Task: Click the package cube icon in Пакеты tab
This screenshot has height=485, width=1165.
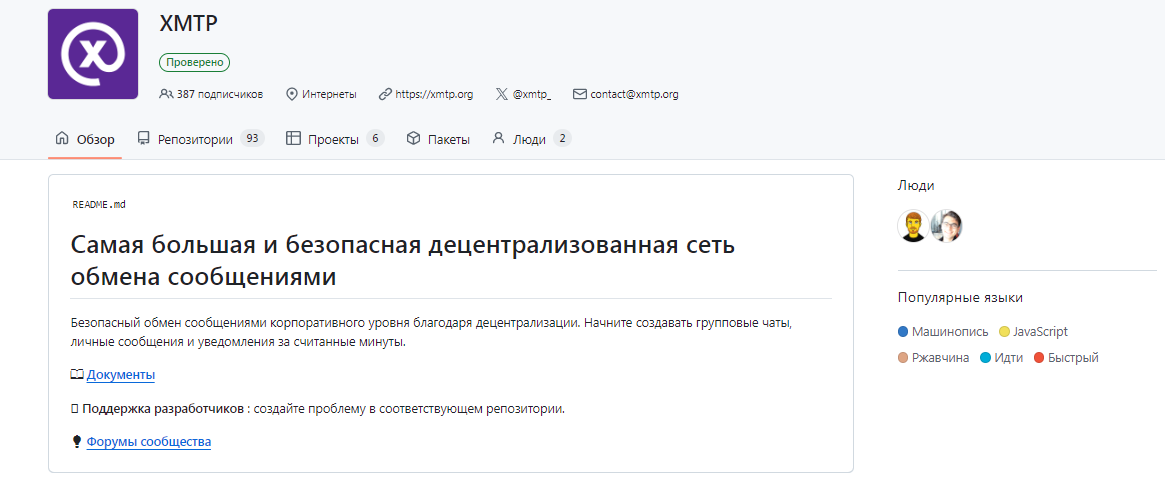Action: click(x=414, y=139)
